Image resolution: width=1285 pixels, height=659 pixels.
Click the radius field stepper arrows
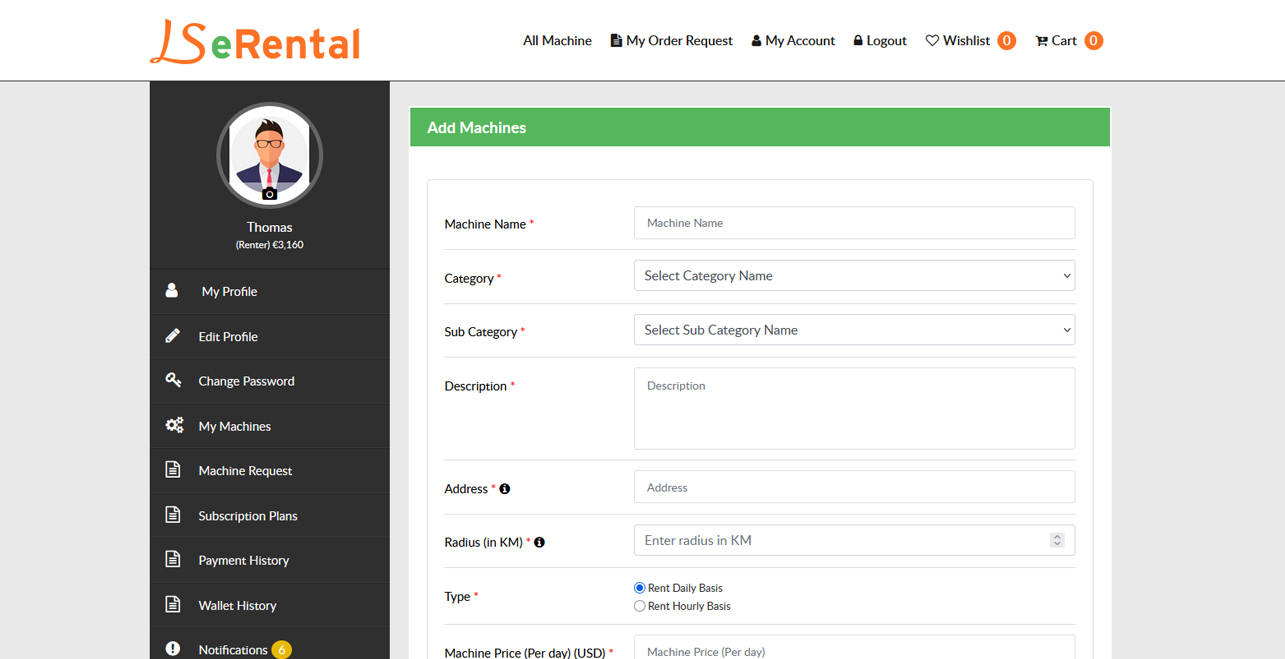coord(1057,540)
